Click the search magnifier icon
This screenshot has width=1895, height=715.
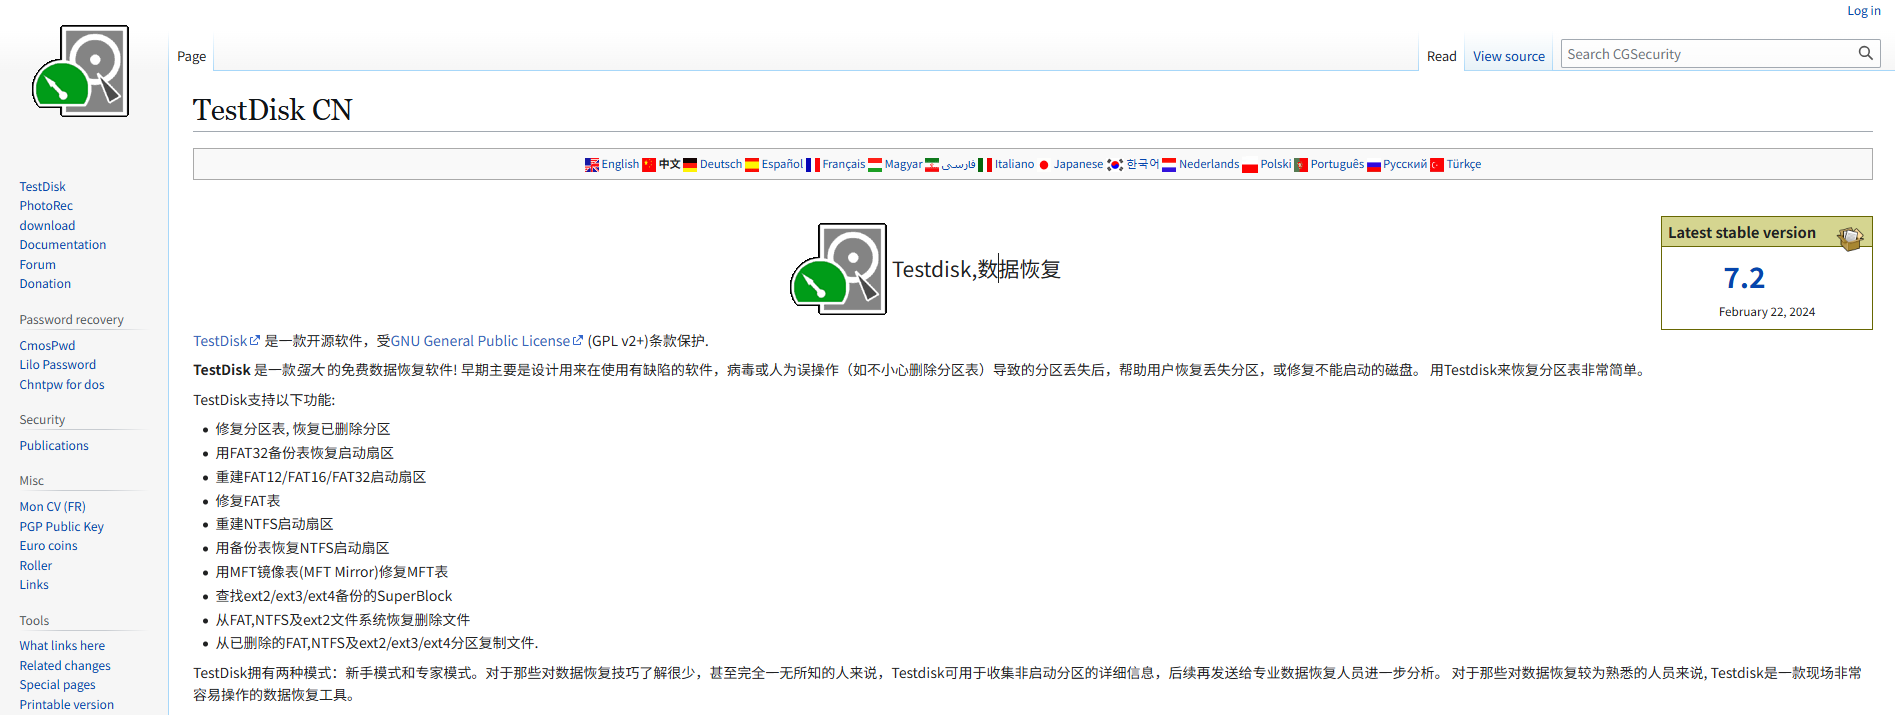click(1866, 54)
